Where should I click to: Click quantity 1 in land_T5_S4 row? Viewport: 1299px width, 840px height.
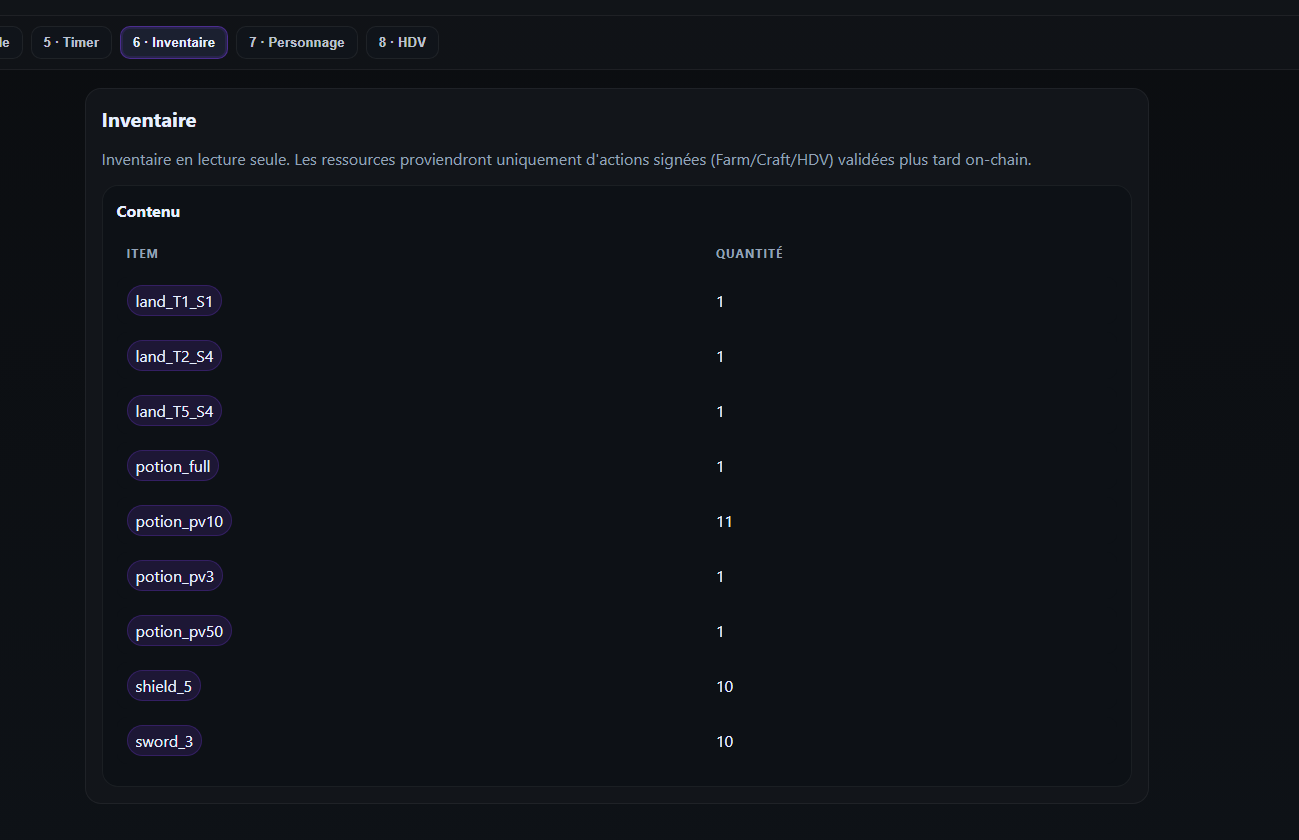point(720,411)
